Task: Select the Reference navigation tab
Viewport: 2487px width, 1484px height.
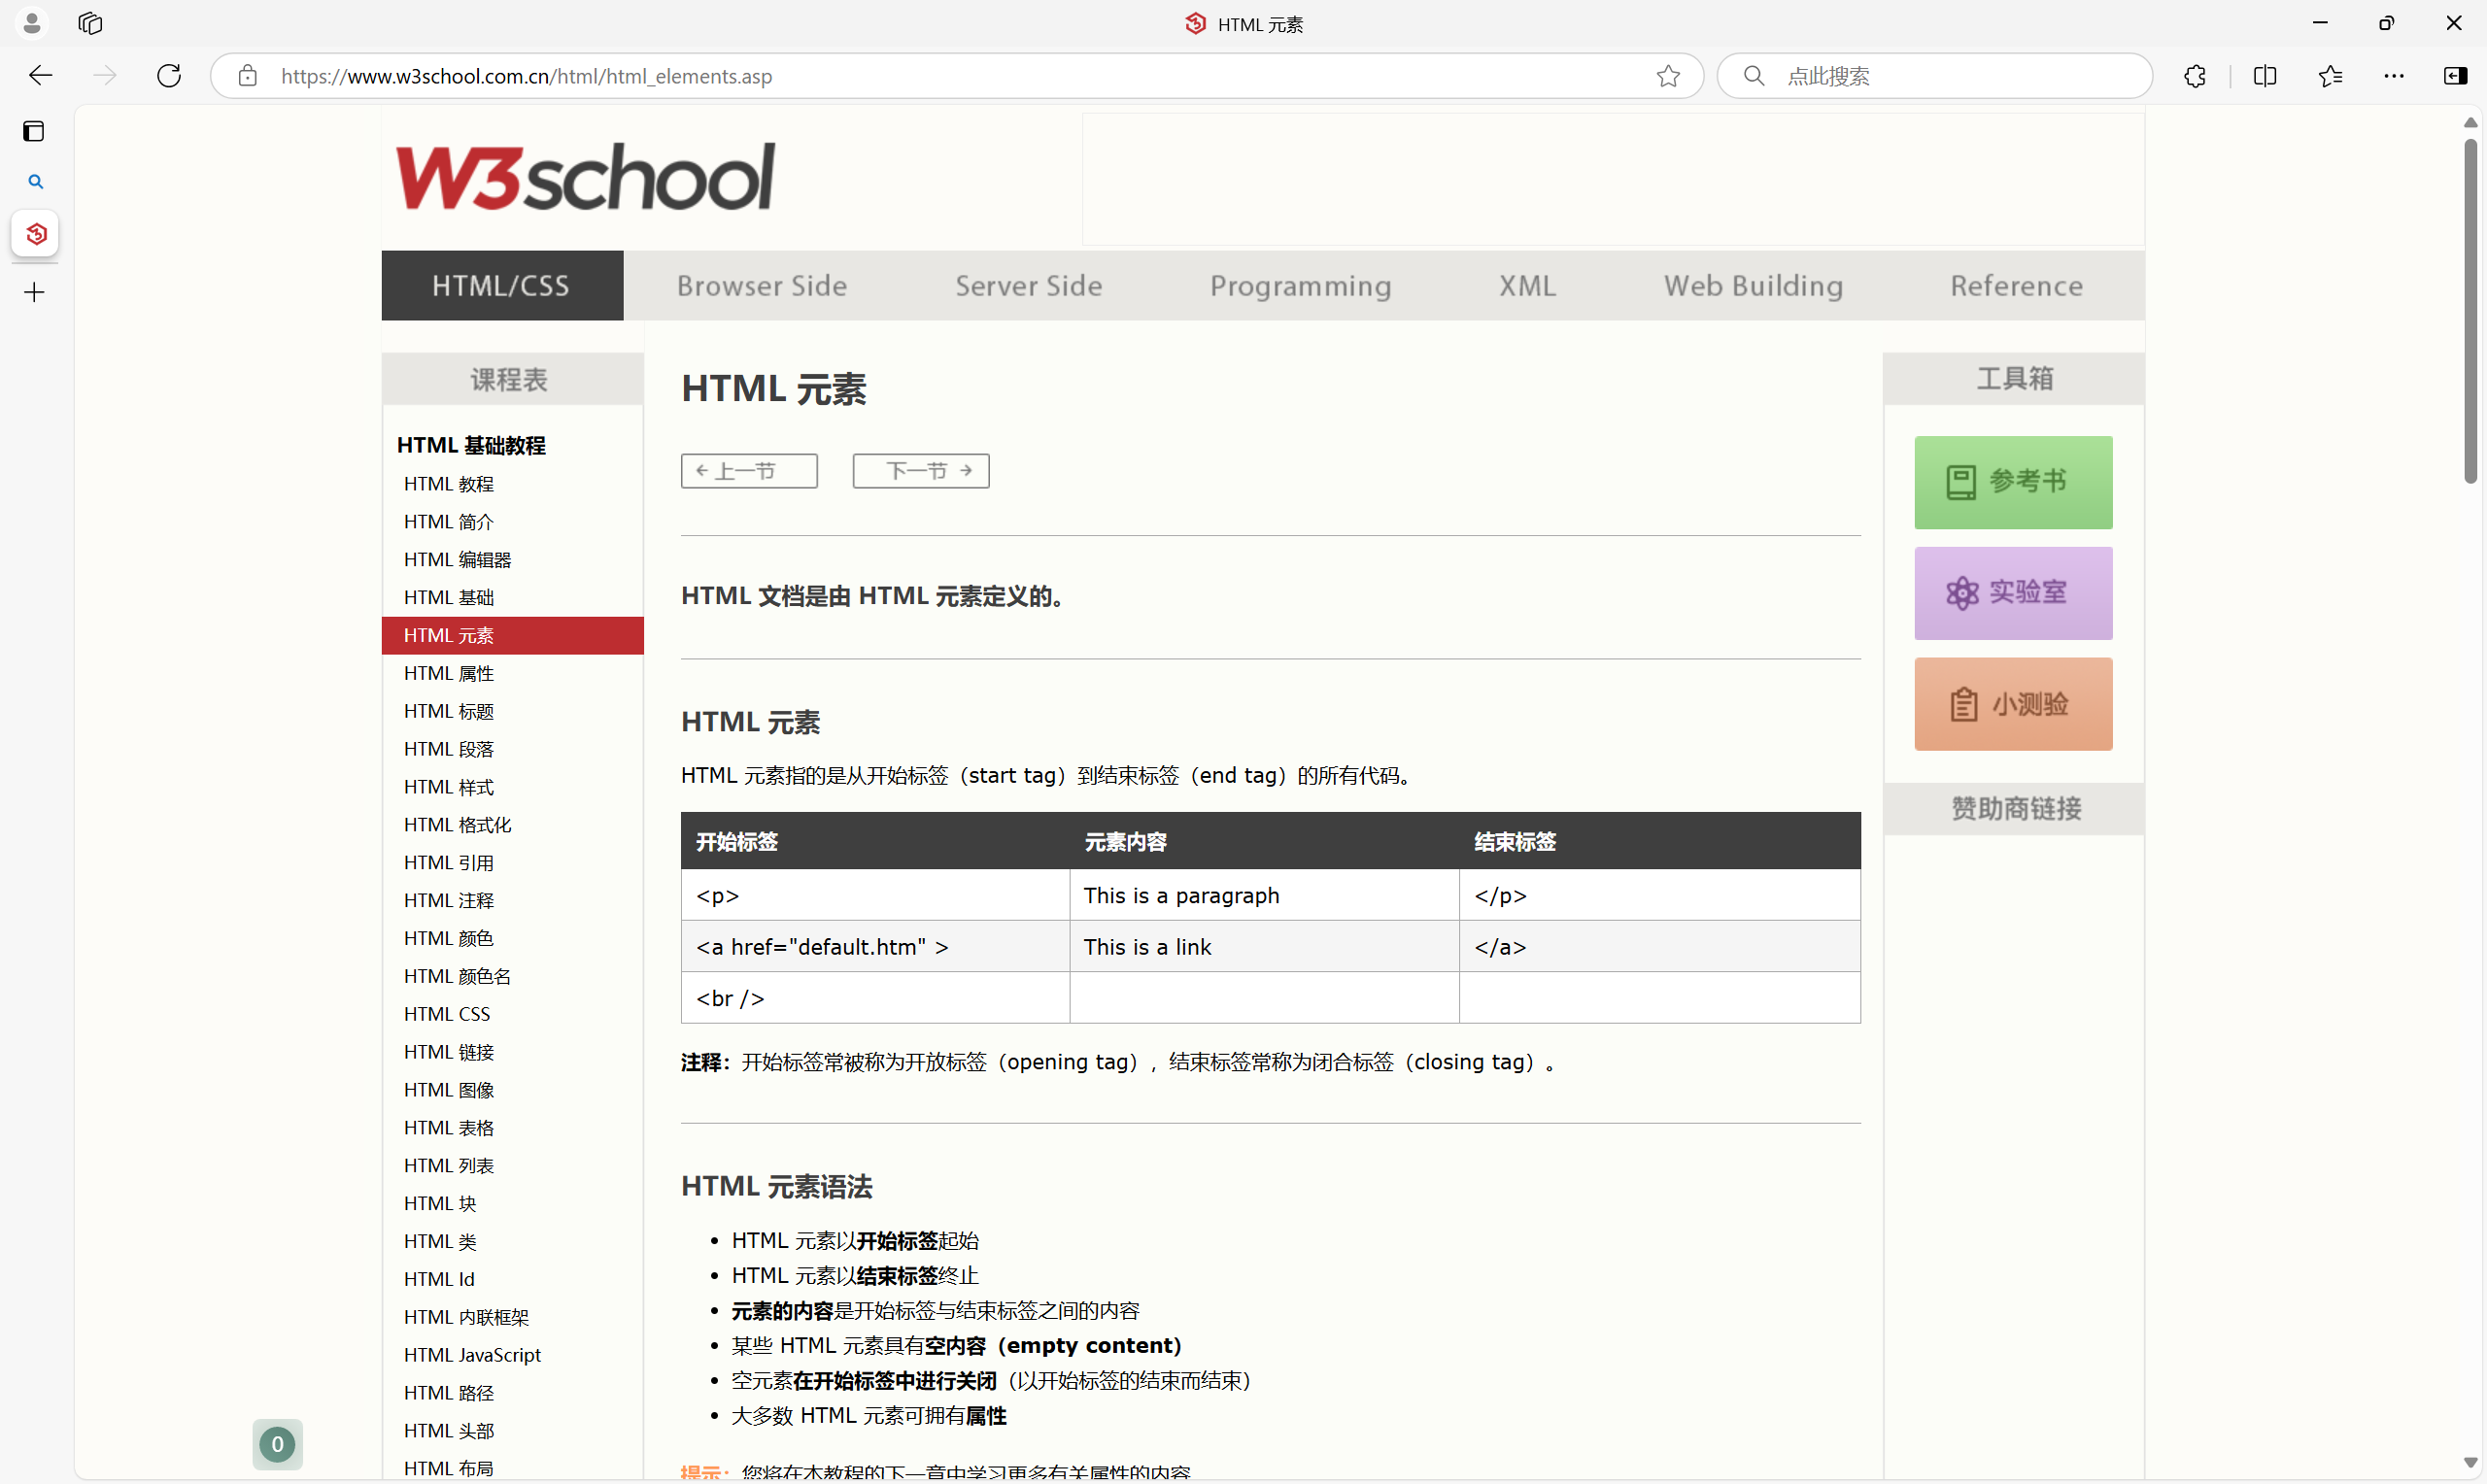Action: [x=2016, y=286]
